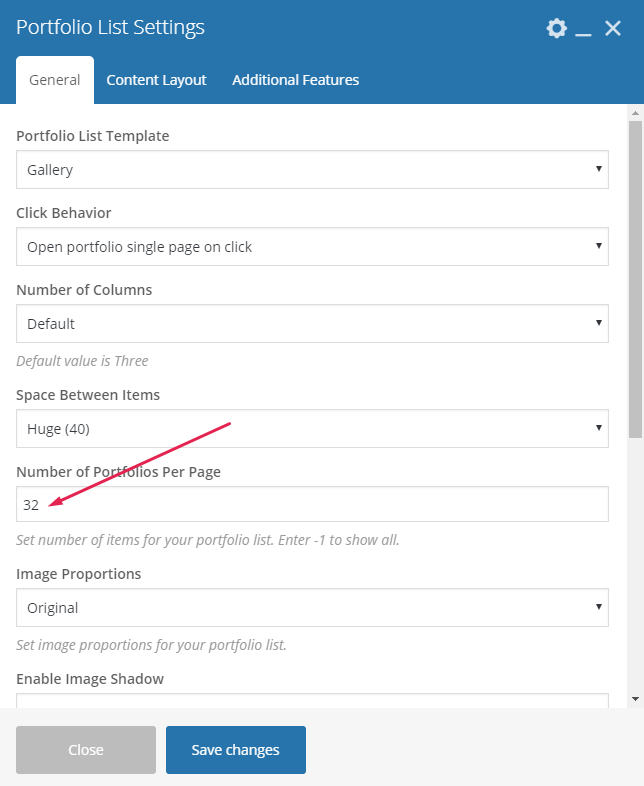Click the scrollbar up arrow
The image size is (644, 786).
(635, 113)
